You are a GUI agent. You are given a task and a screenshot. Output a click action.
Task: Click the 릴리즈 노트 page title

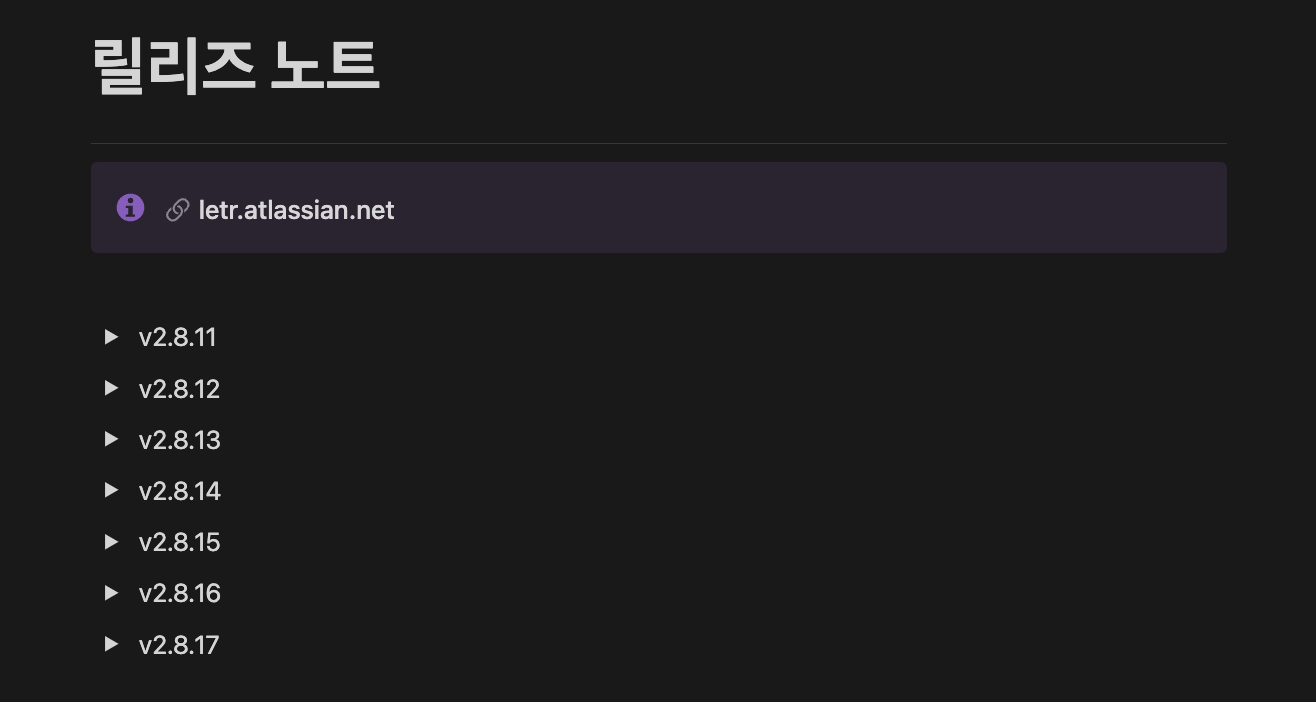[x=236, y=66]
